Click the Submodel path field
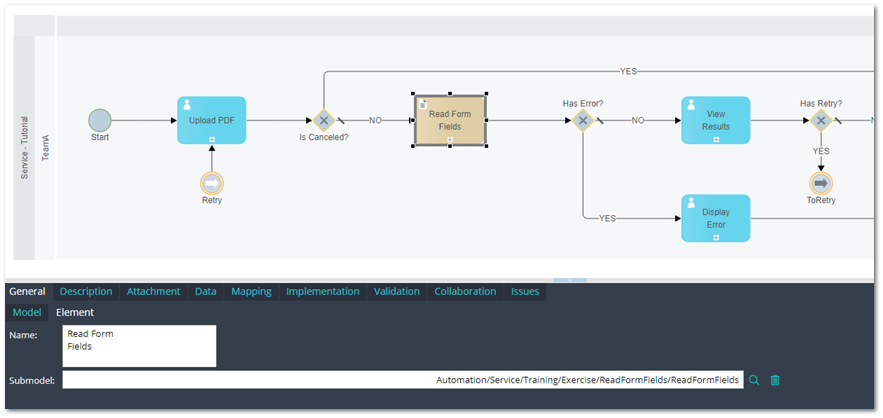This screenshot has height=418, width=883. click(x=403, y=380)
